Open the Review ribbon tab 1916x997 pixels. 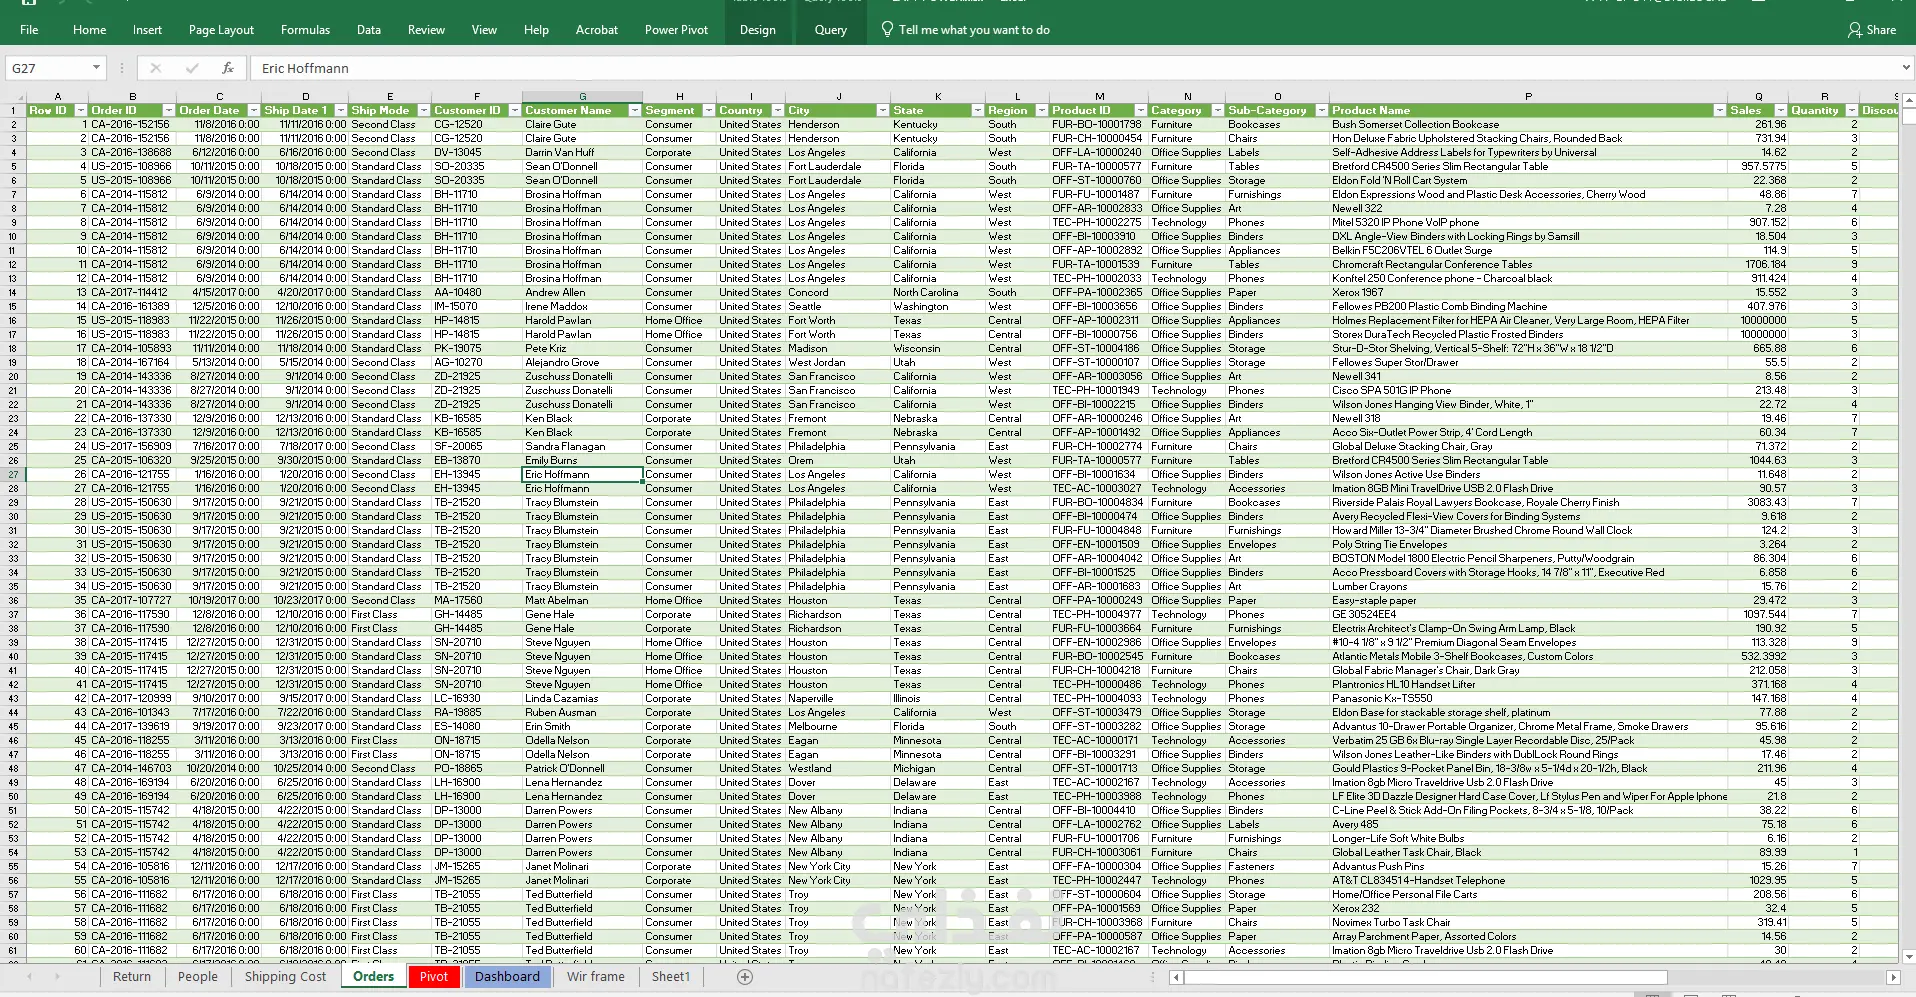tap(426, 30)
